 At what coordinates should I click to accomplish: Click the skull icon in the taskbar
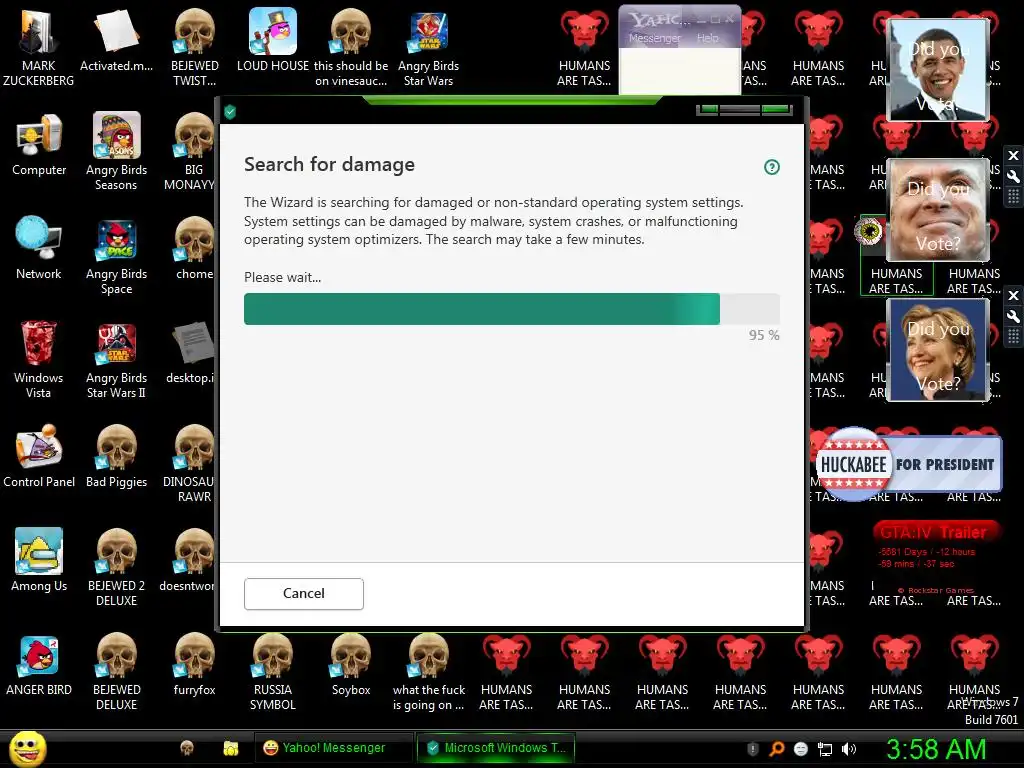tap(187, 748)
